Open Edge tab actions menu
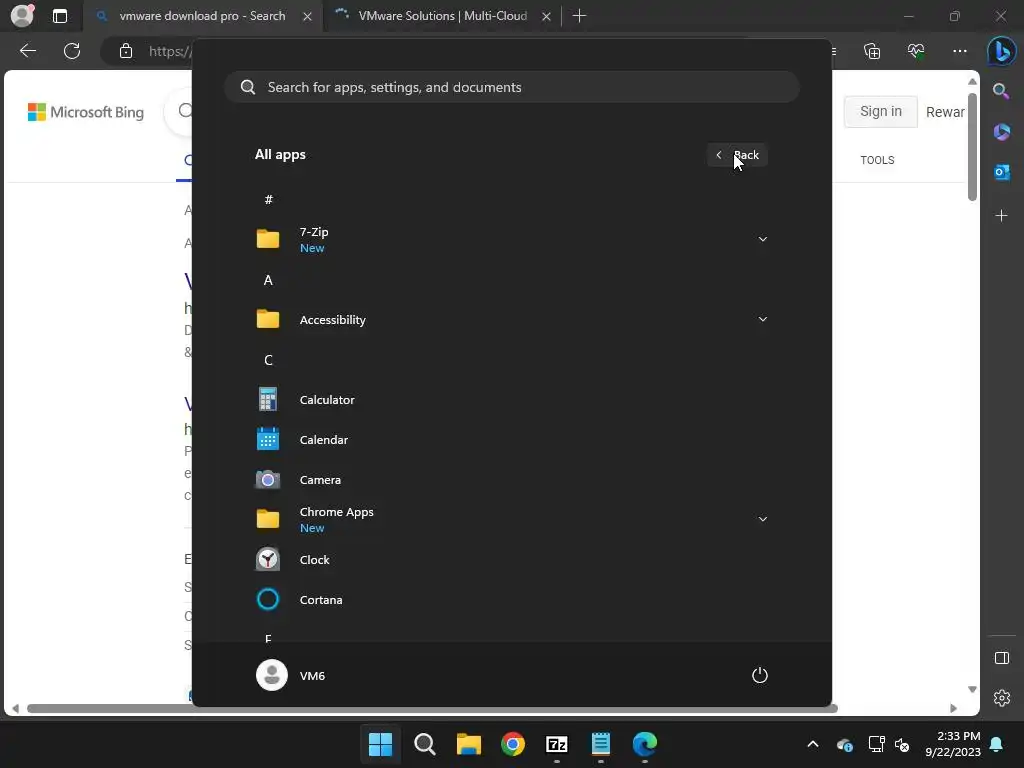Screen dimensions: 1024x768 [x=59, y=16]
